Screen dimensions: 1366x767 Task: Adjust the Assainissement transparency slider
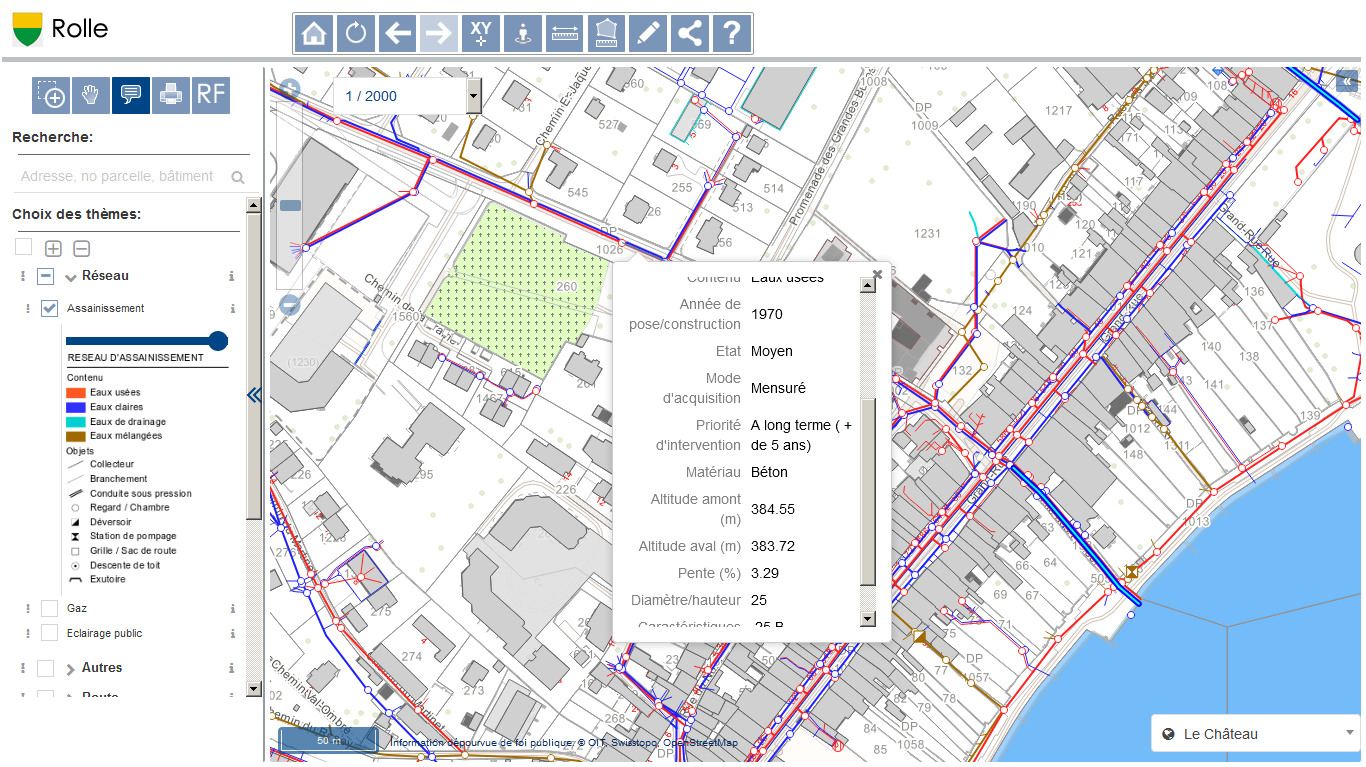click(x=217, y=341)
